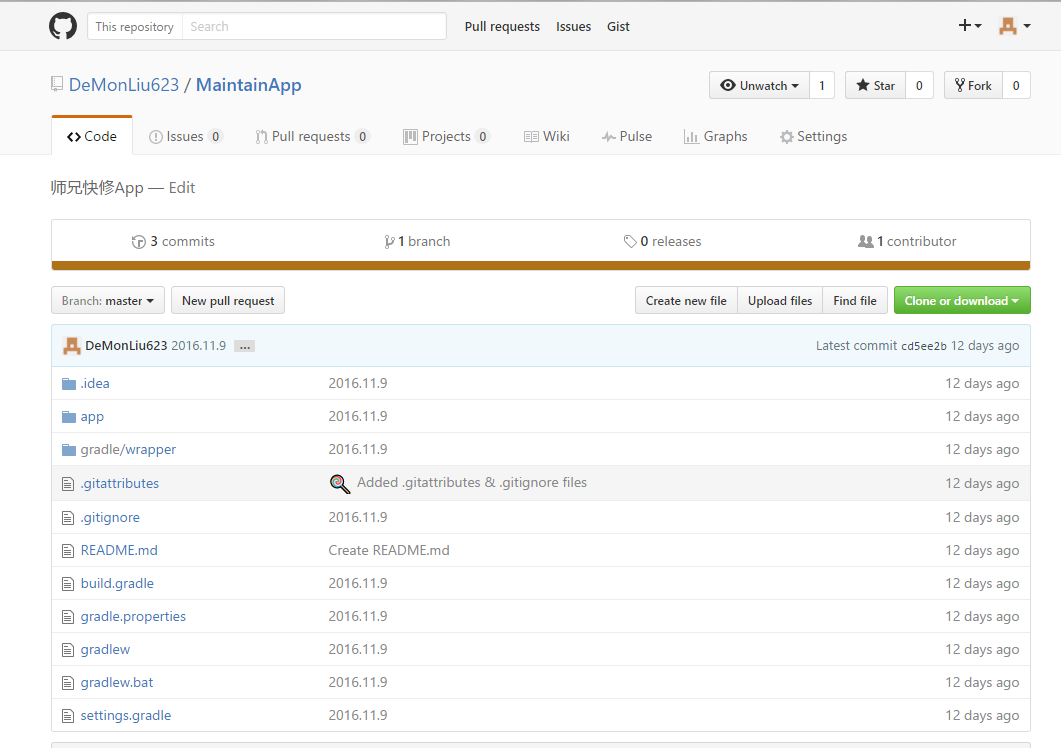Screen dimensions: 1061x748
Task: Switch to the Code tab
Action: click(x=92, y=137)
